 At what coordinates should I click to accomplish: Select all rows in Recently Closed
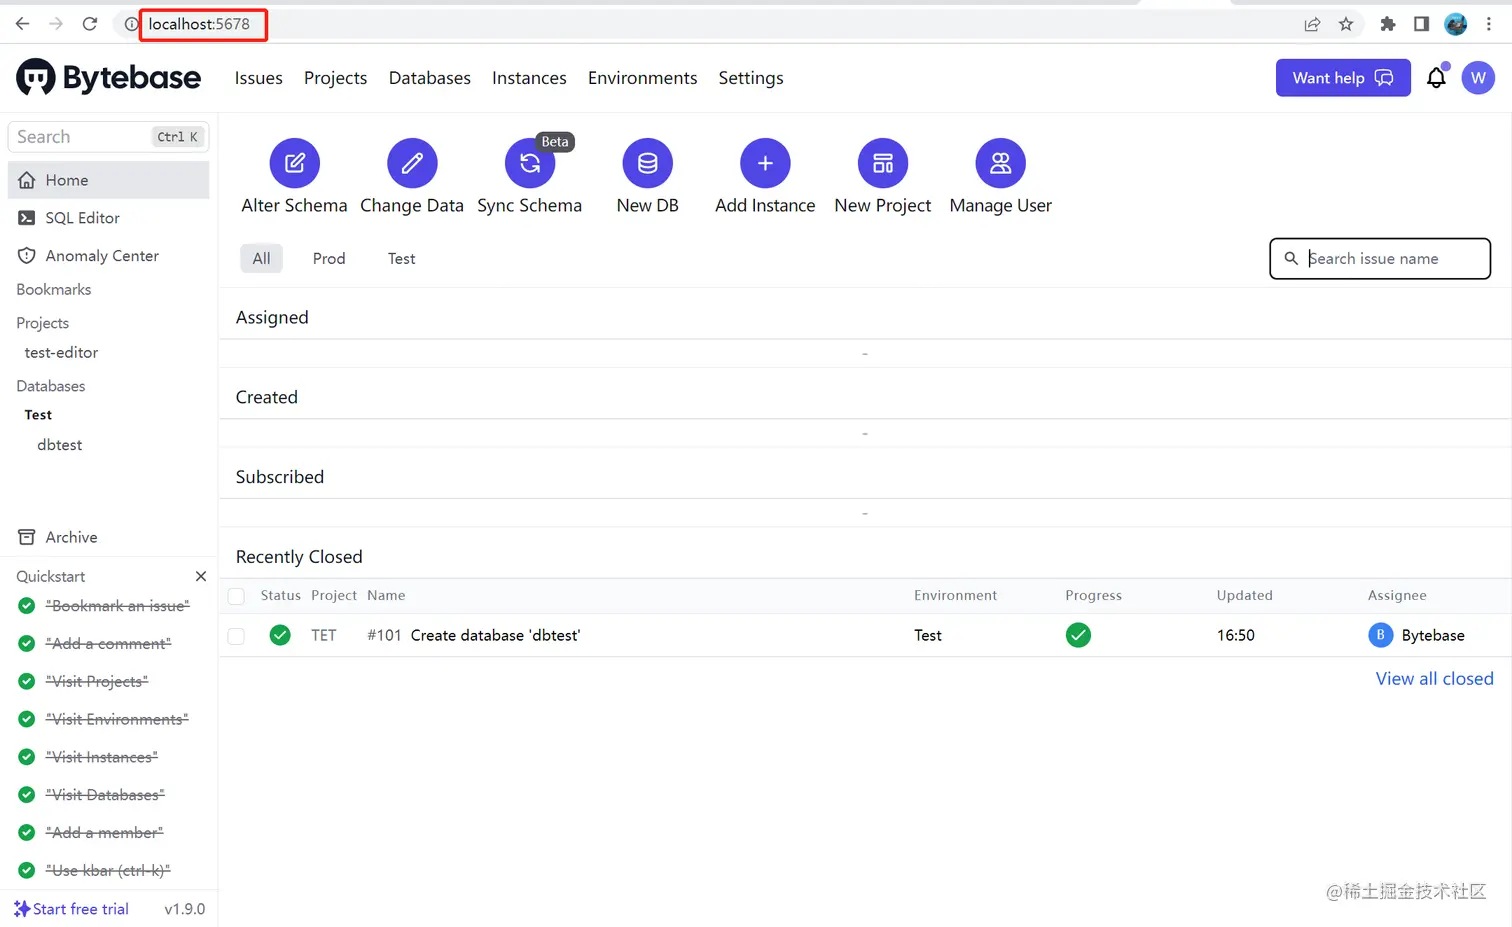pyautogui.click(x=236, y=595)
